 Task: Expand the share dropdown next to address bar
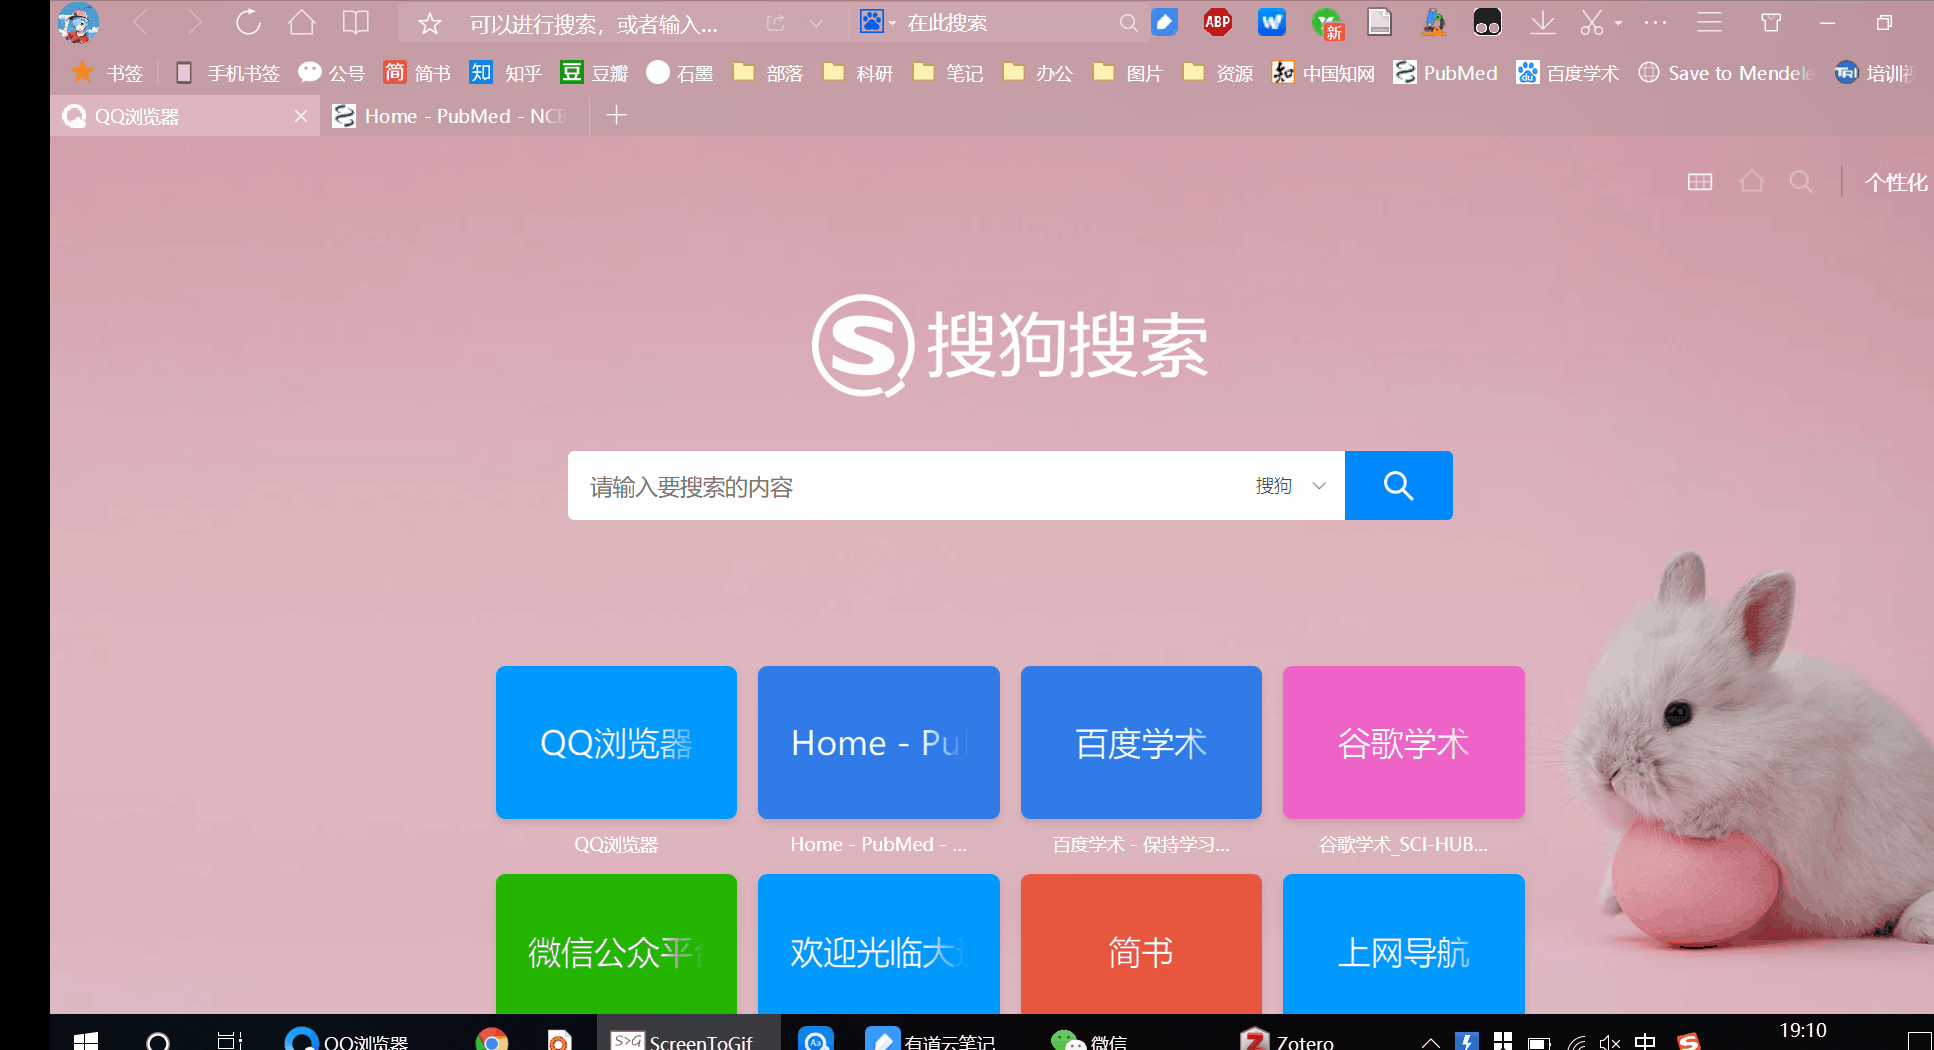[x=816, y=22]
